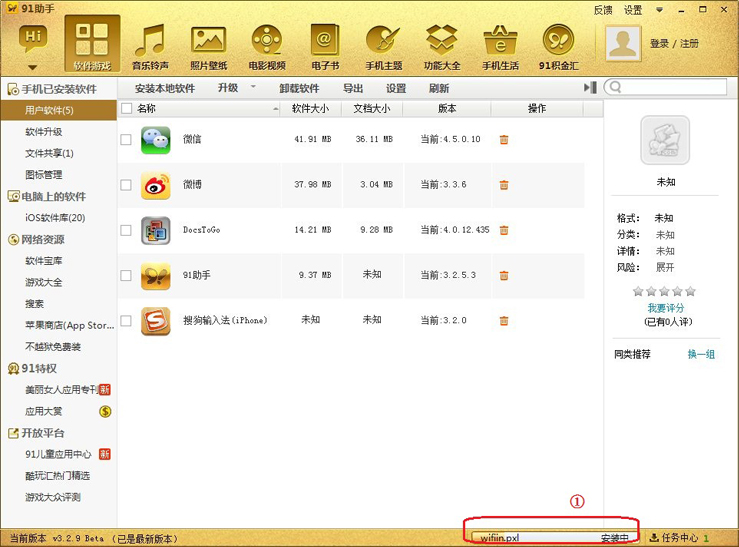Open 软件宝库 in the sidebar
The height and width of the screenshot is (547, 739).
[43, 261]
